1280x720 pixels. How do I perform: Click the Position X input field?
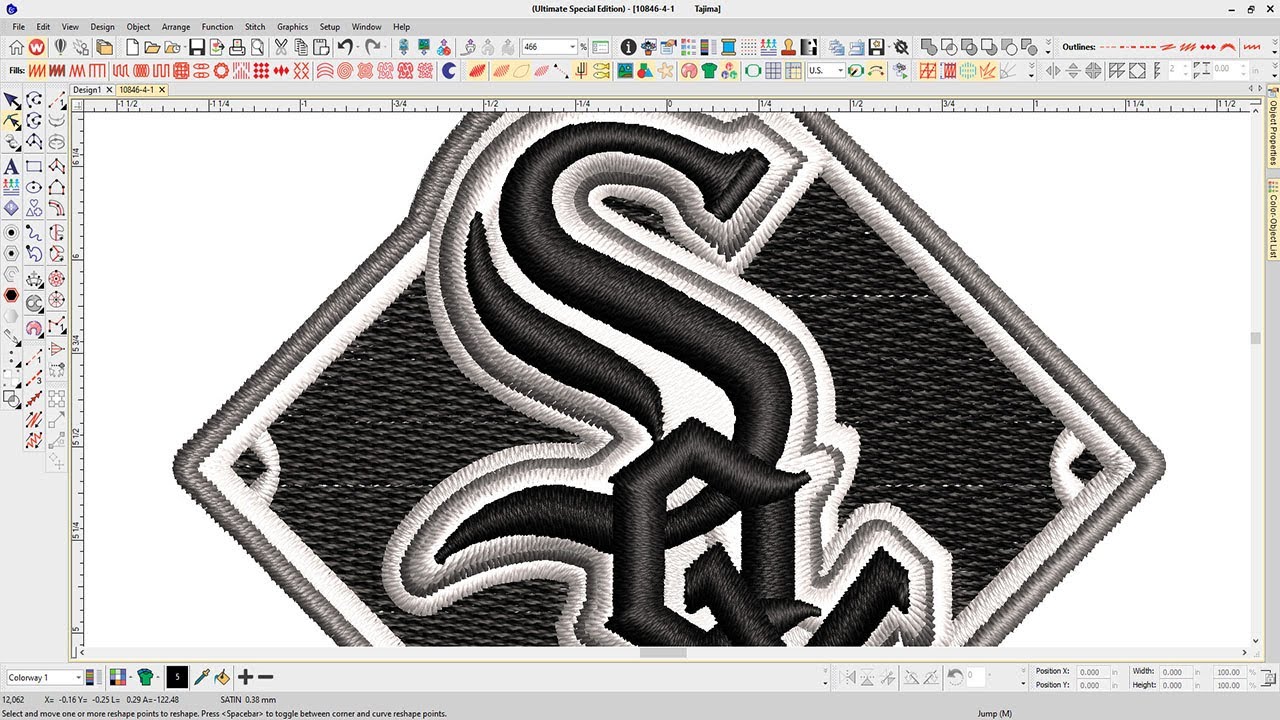[x=1091, y=672]
